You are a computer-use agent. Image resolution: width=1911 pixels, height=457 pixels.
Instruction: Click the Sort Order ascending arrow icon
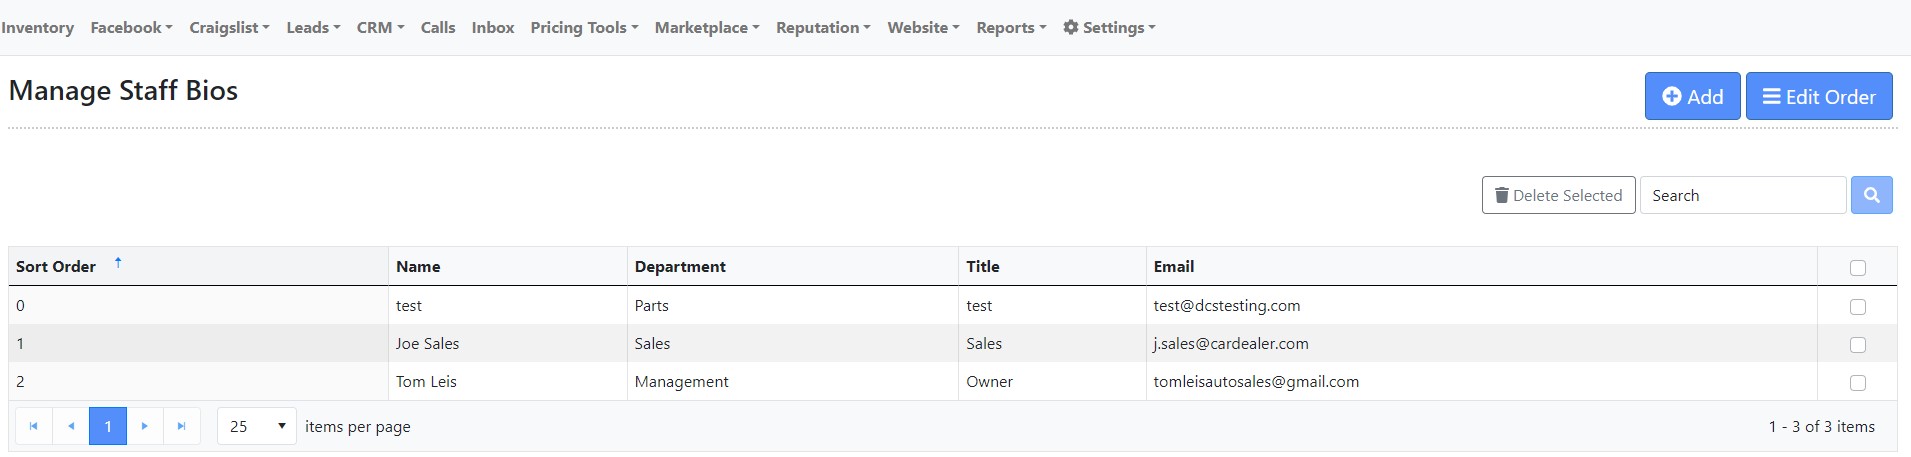coord(118,263)
